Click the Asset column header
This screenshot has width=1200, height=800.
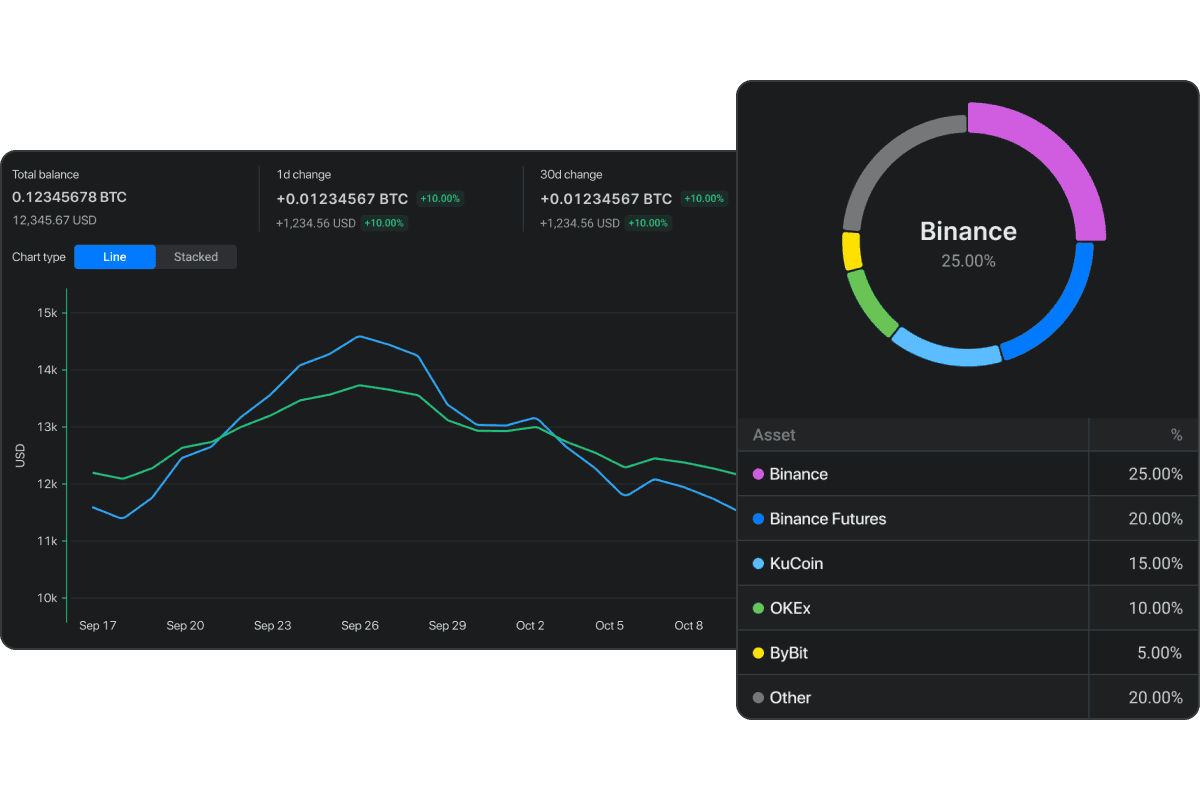(776, 434)
